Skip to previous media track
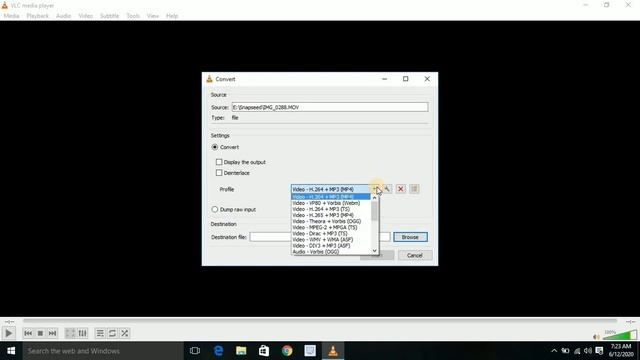The height and width of the screenshot is (360, 640). click(x=28, y=333)
